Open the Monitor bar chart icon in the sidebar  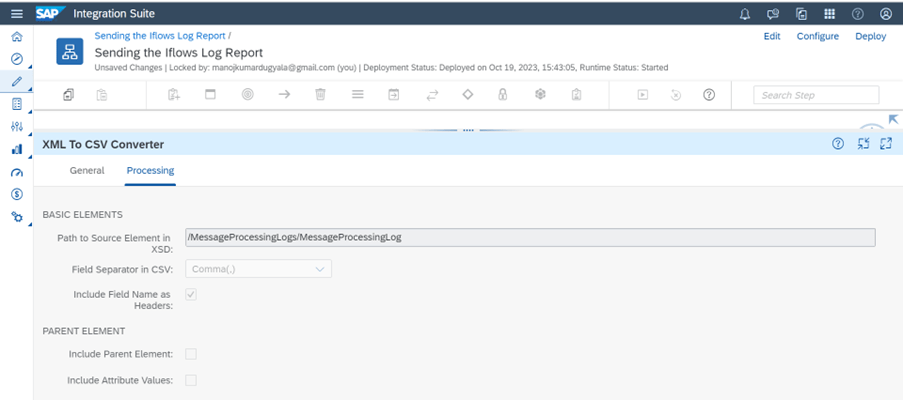[x=17, y=149]
